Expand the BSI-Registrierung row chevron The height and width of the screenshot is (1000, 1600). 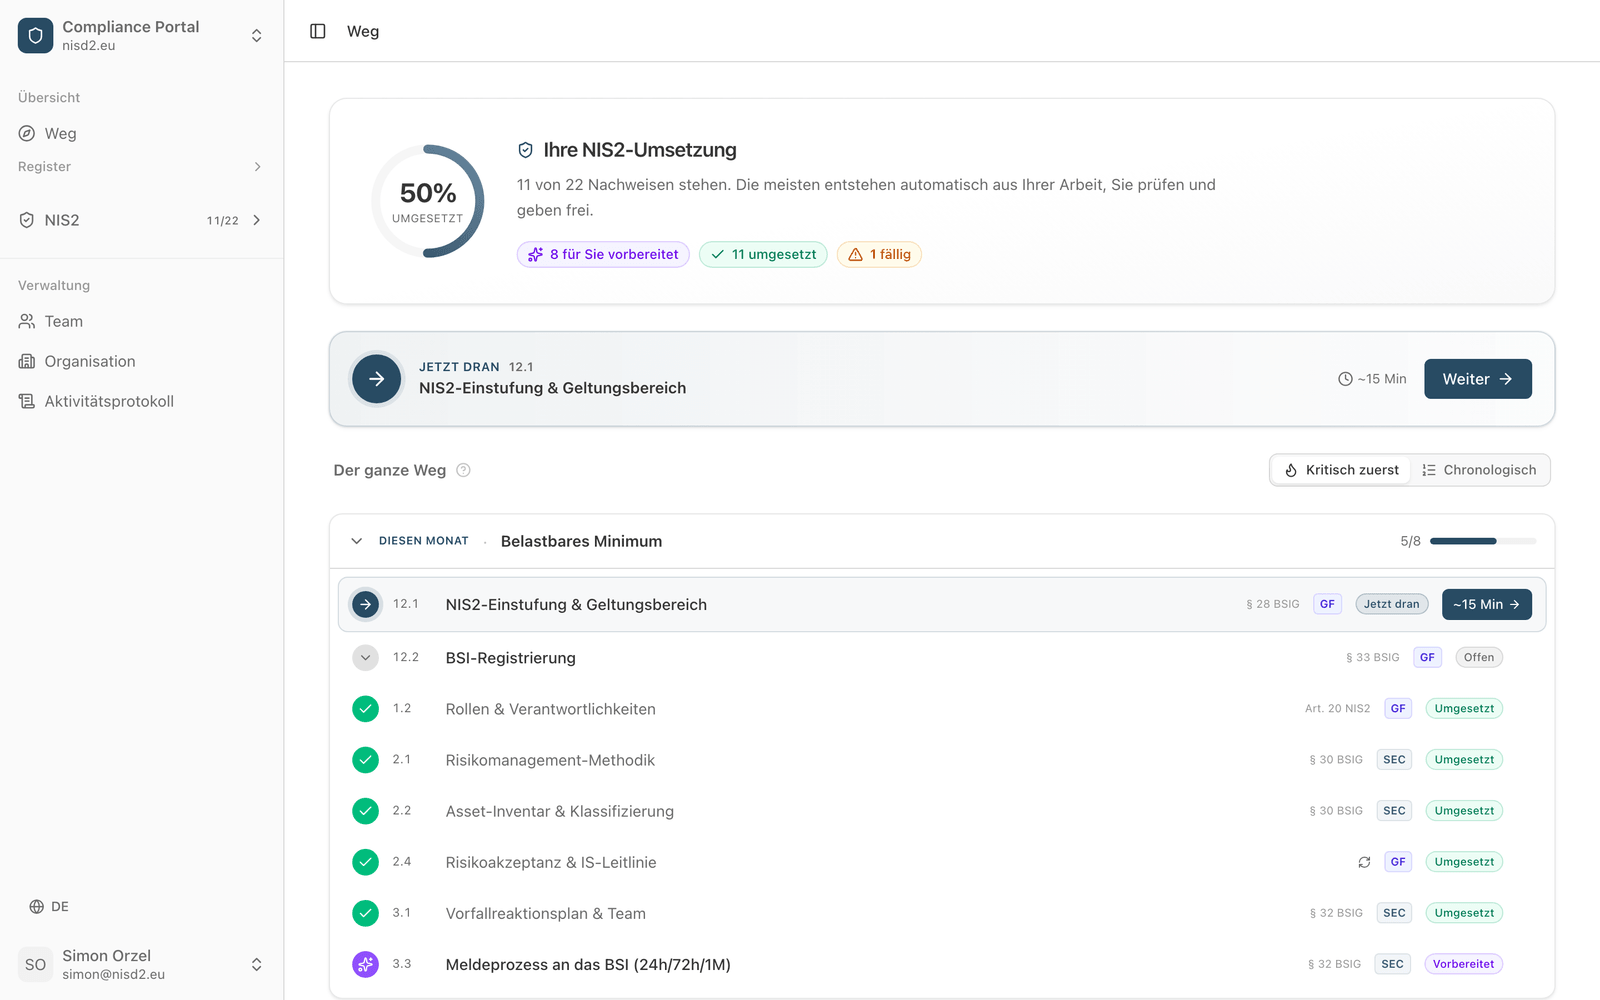366,657
